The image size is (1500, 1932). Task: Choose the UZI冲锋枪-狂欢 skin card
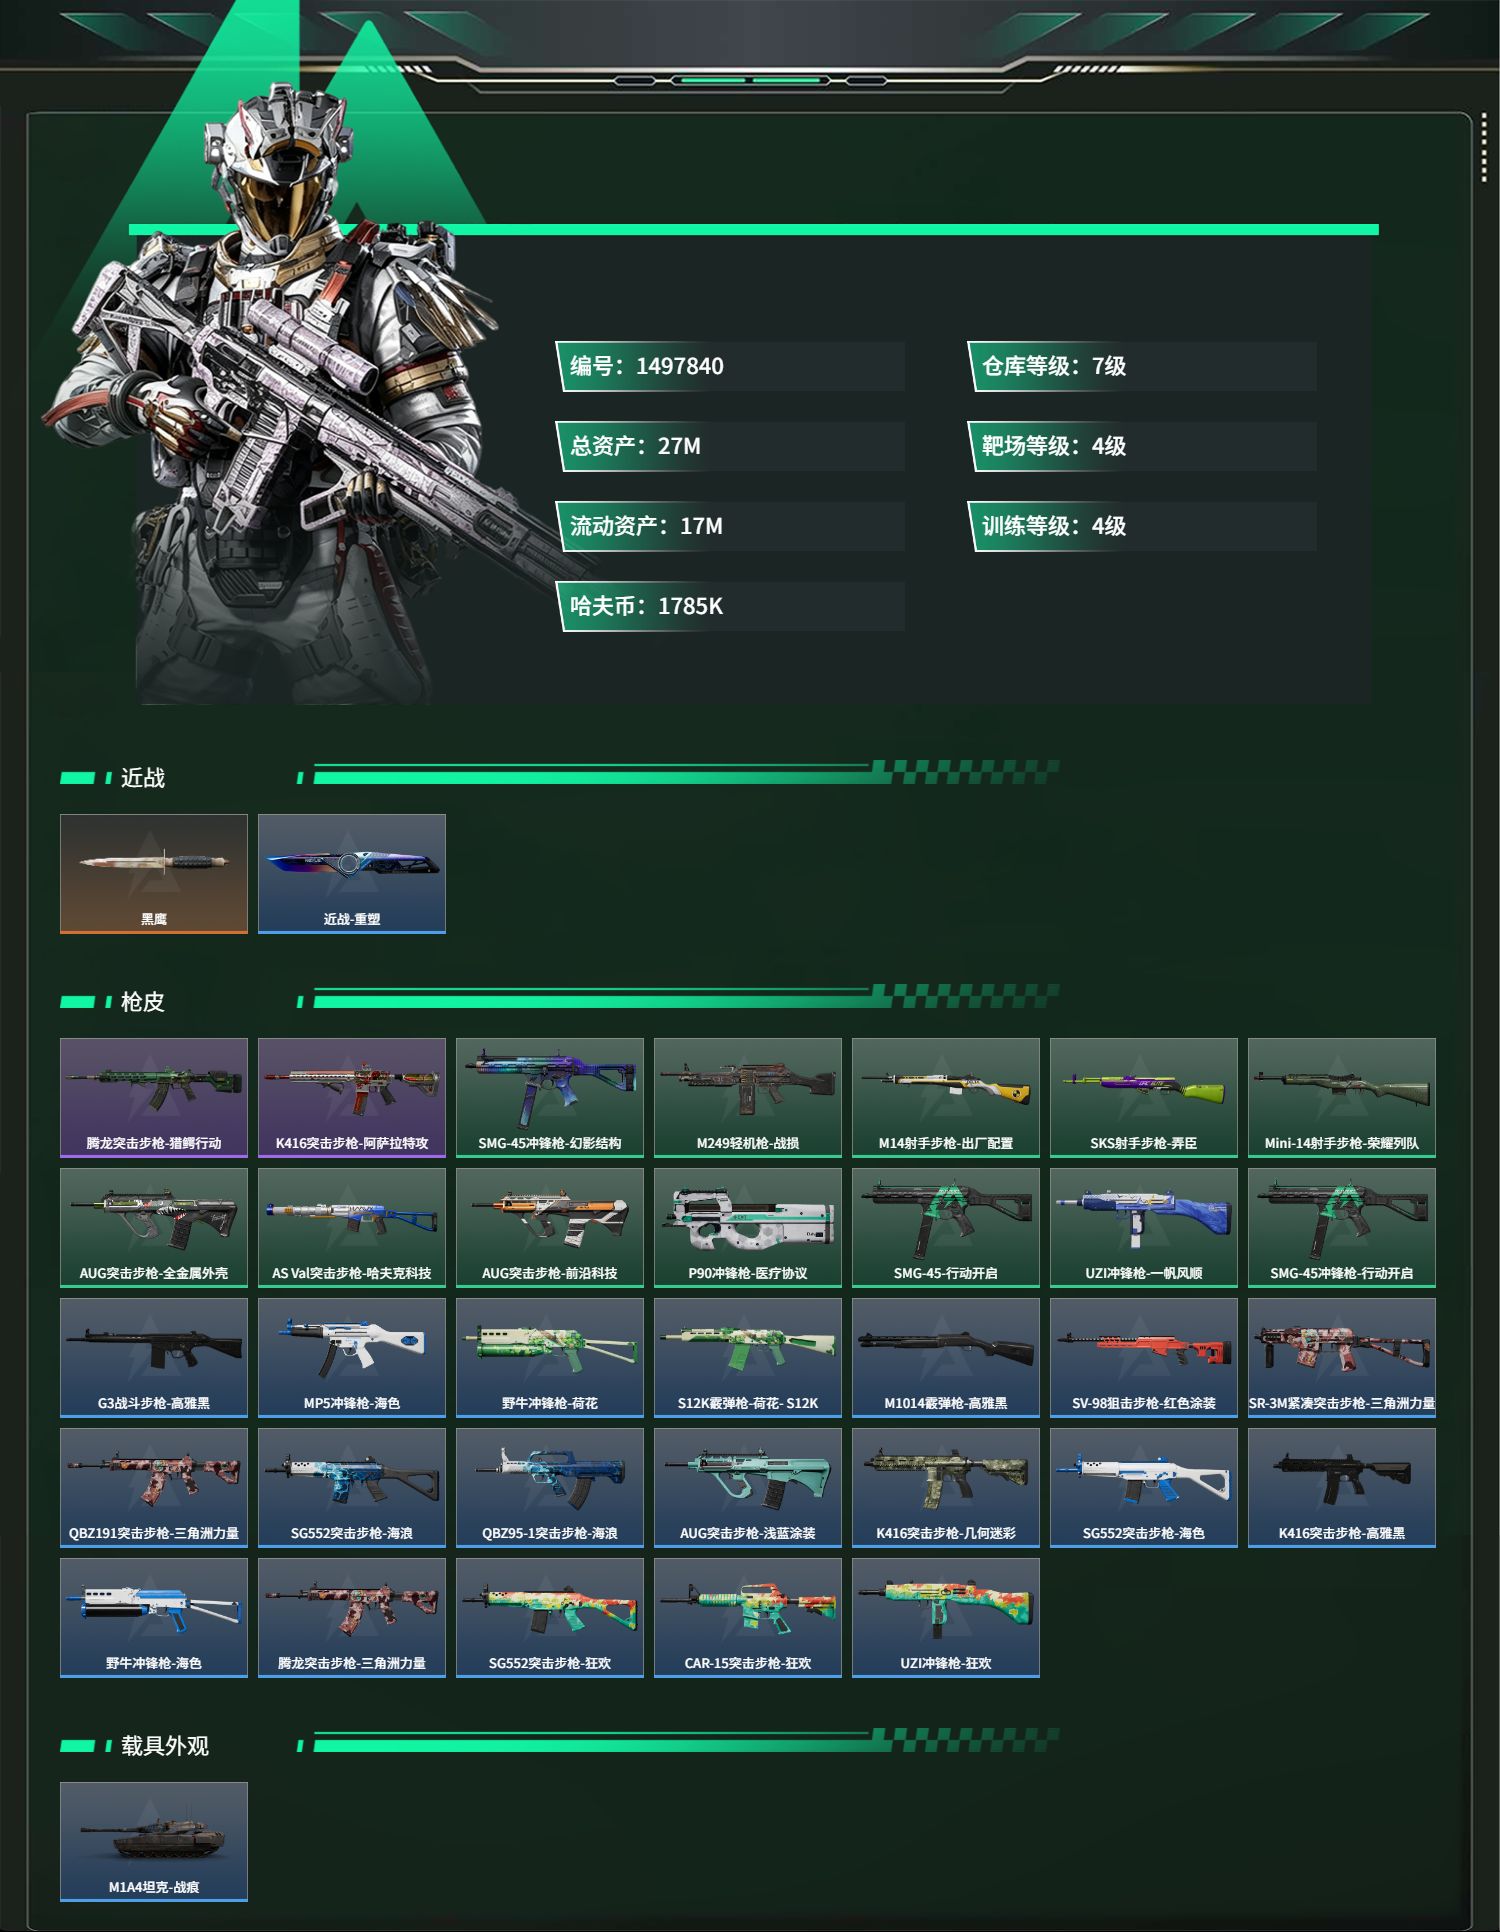[x=946, y=1618]
